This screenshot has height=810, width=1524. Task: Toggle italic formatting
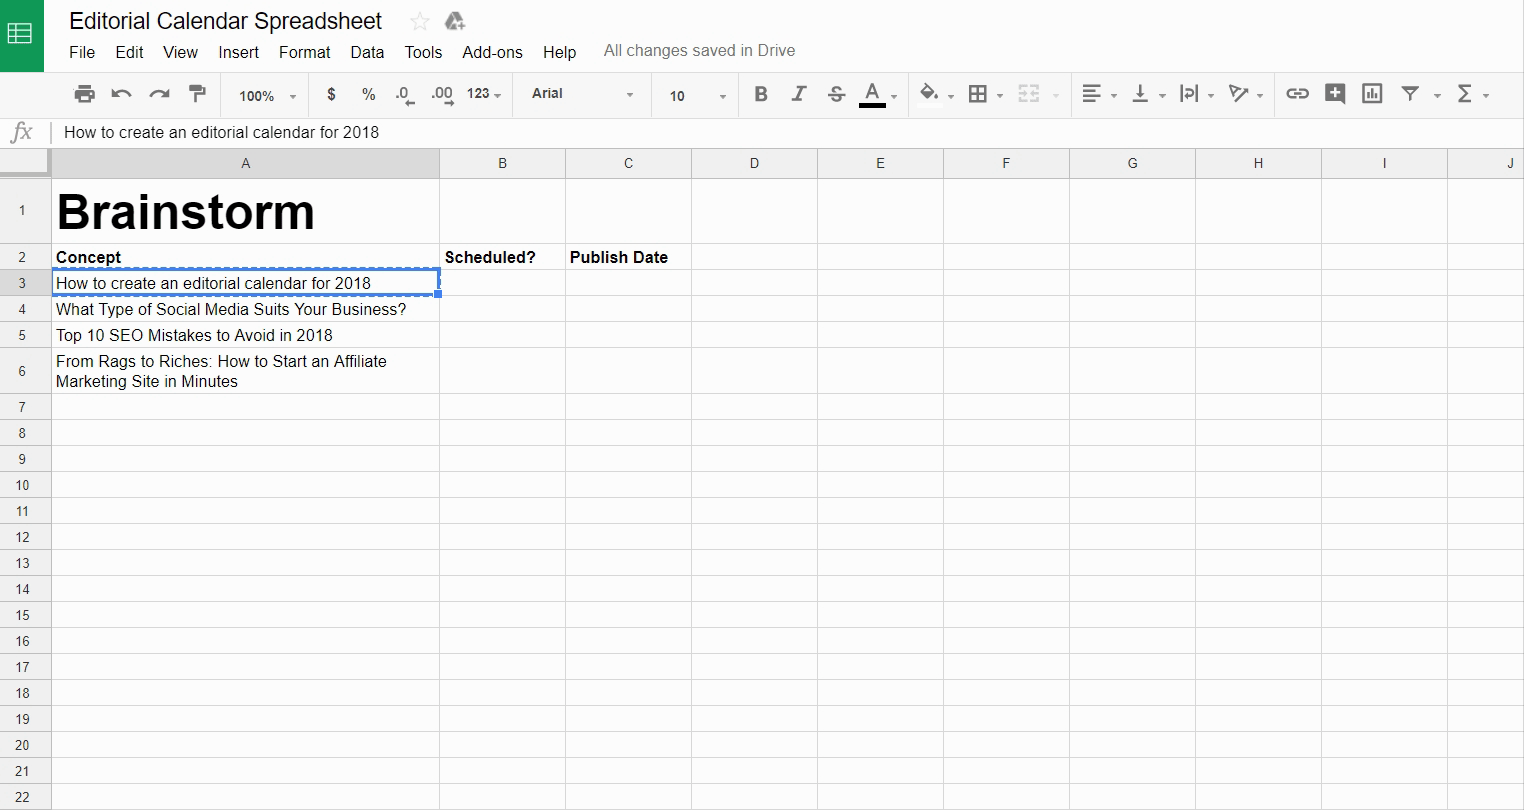tap(798, 94)
